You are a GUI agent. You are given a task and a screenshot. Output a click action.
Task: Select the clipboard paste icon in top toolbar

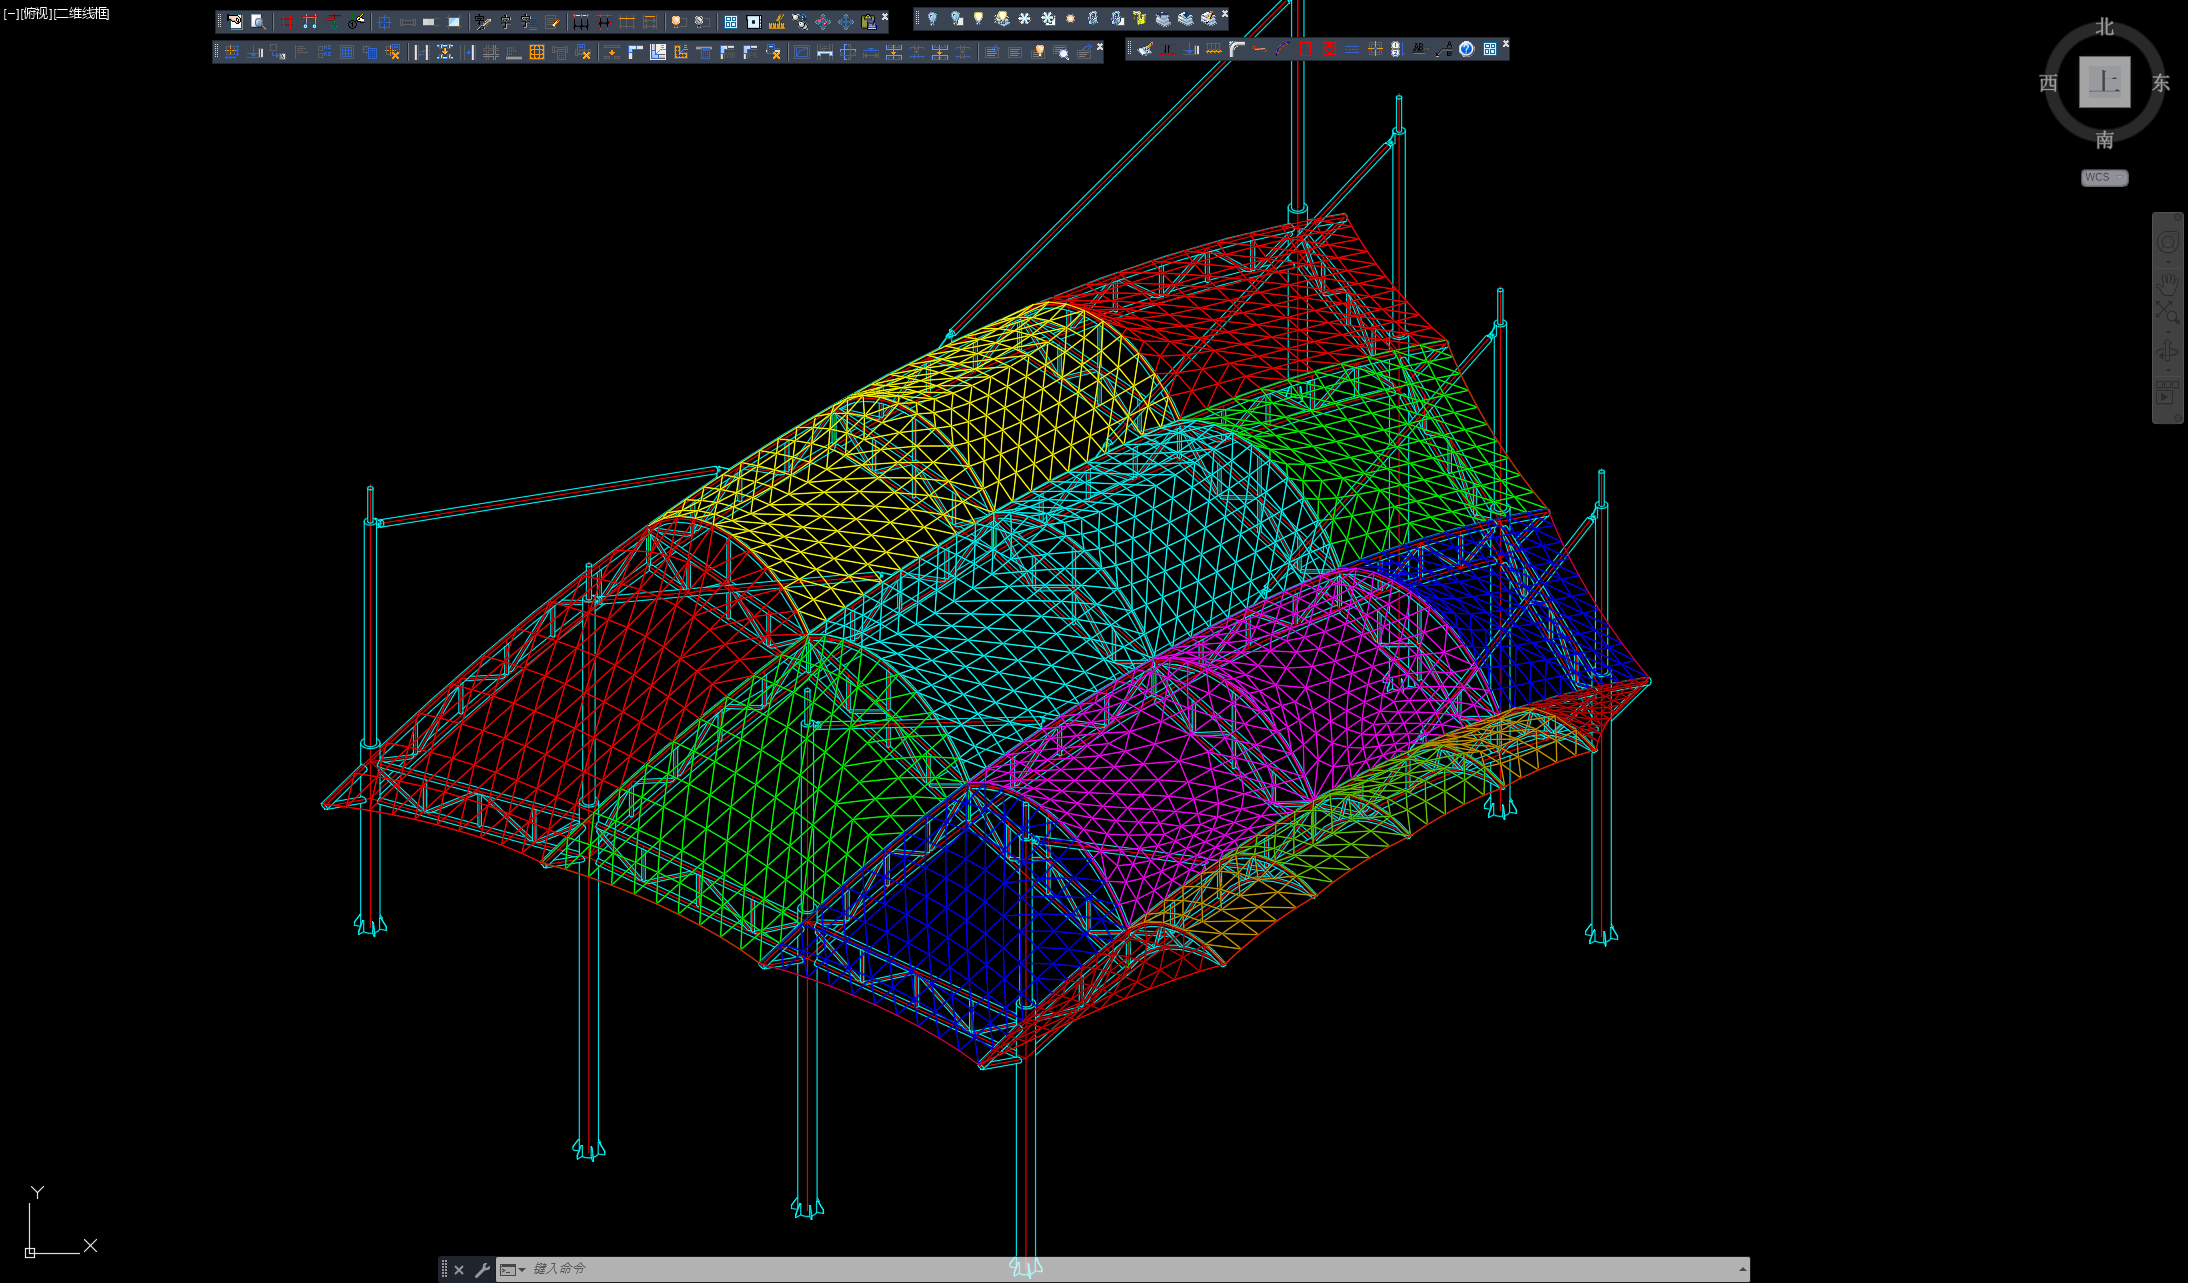coord(868,22)
